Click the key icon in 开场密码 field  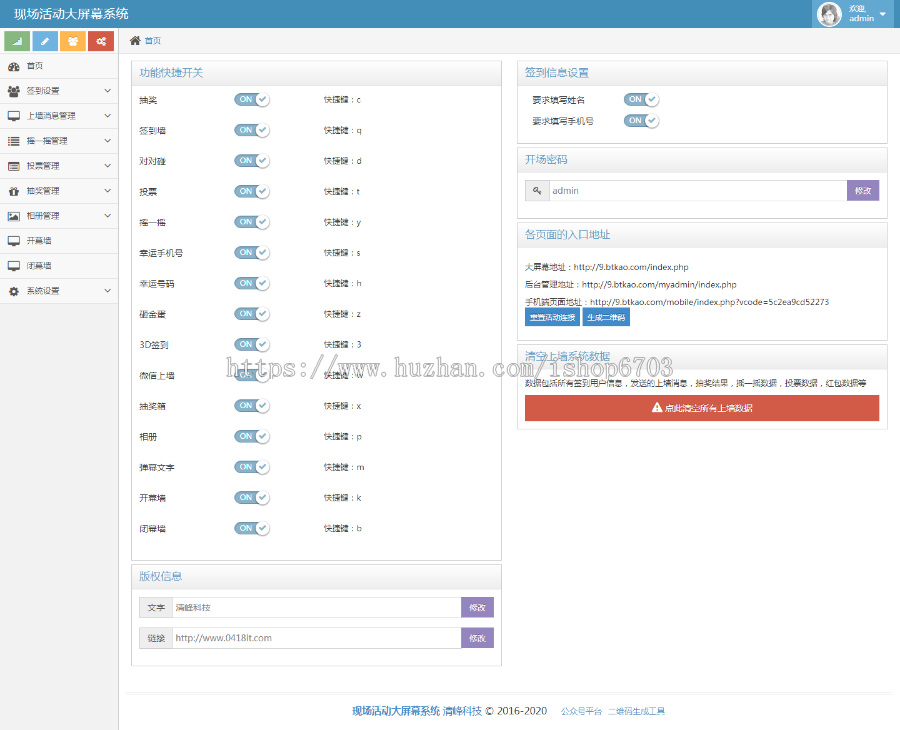[537, 191]
